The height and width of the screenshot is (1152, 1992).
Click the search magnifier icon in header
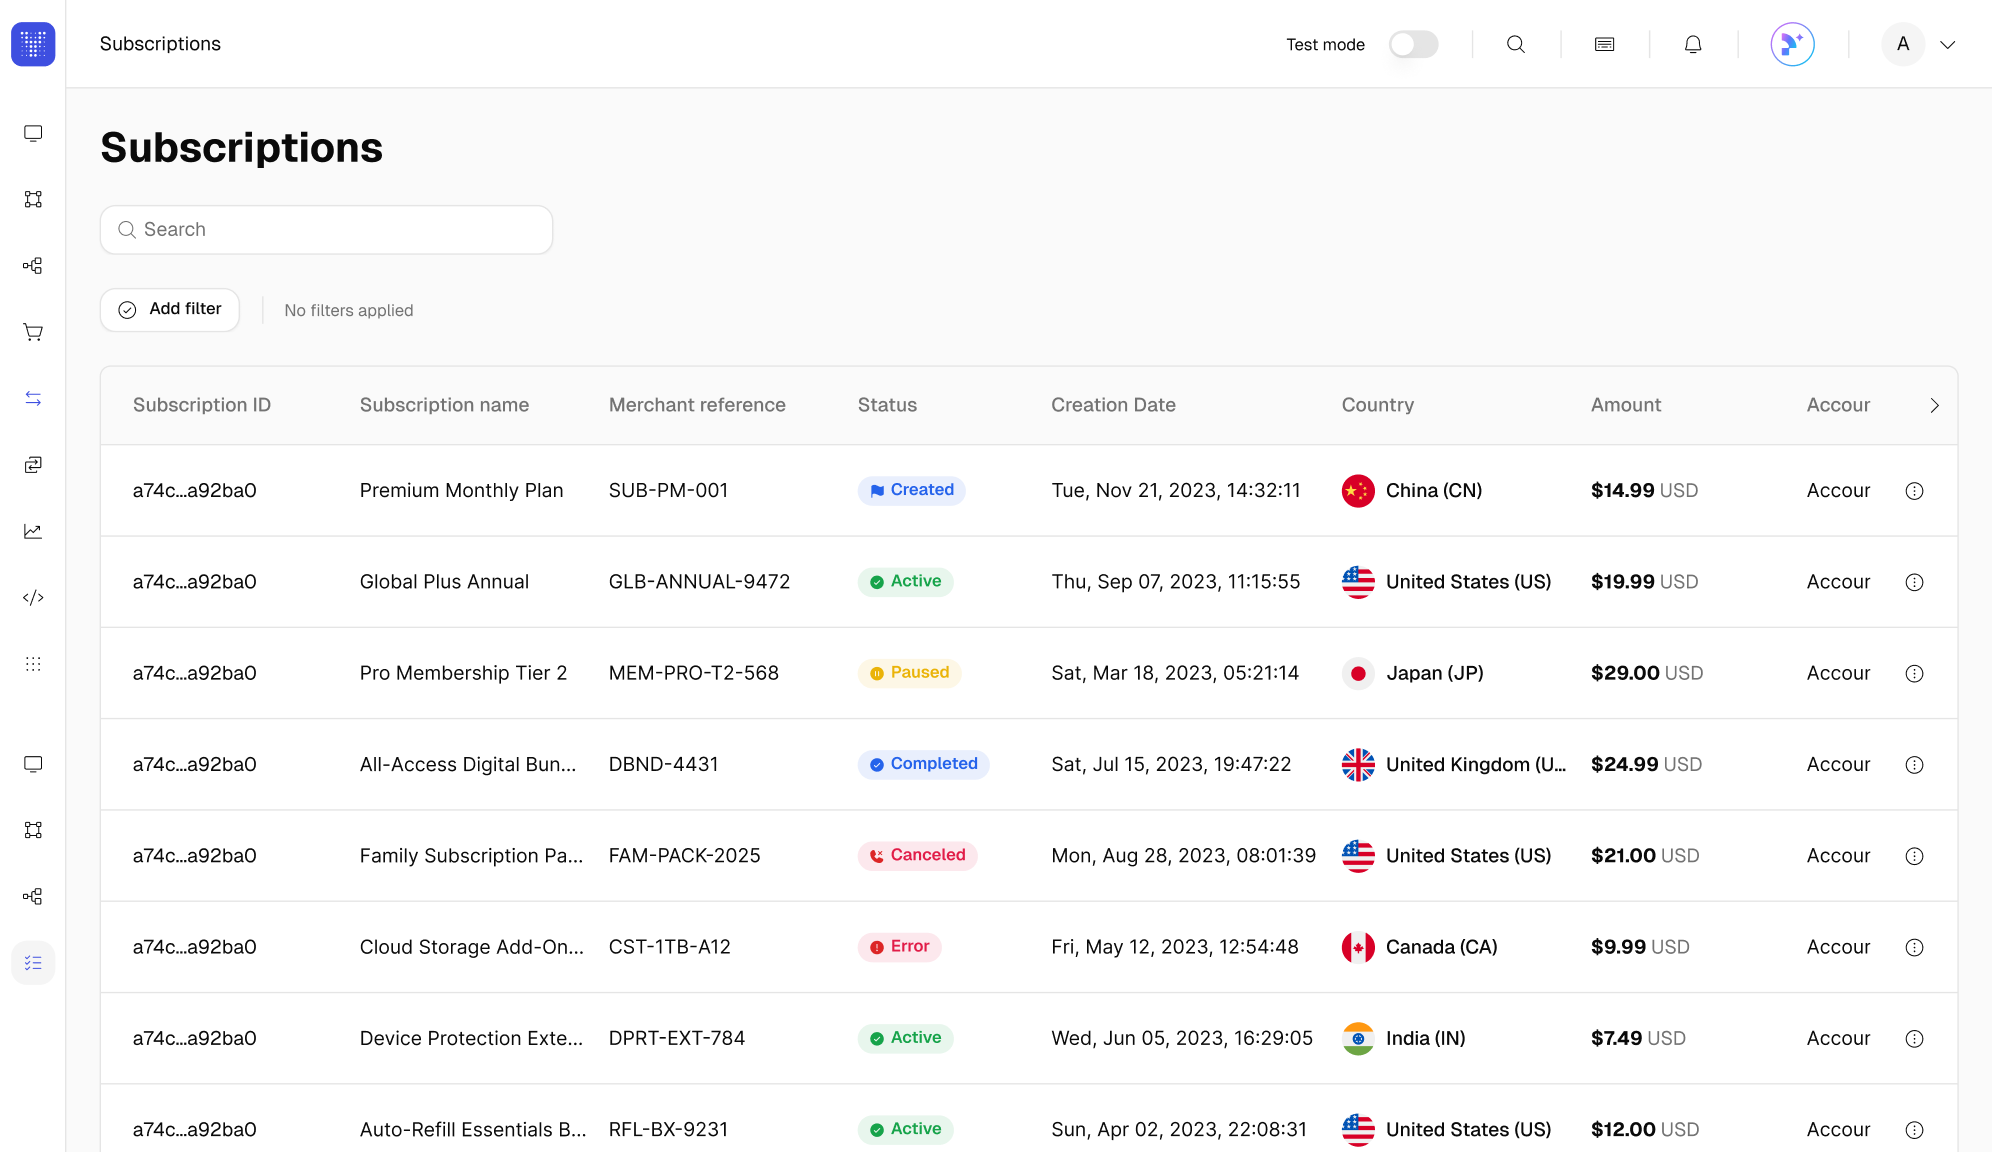(x=1516, y=44)
